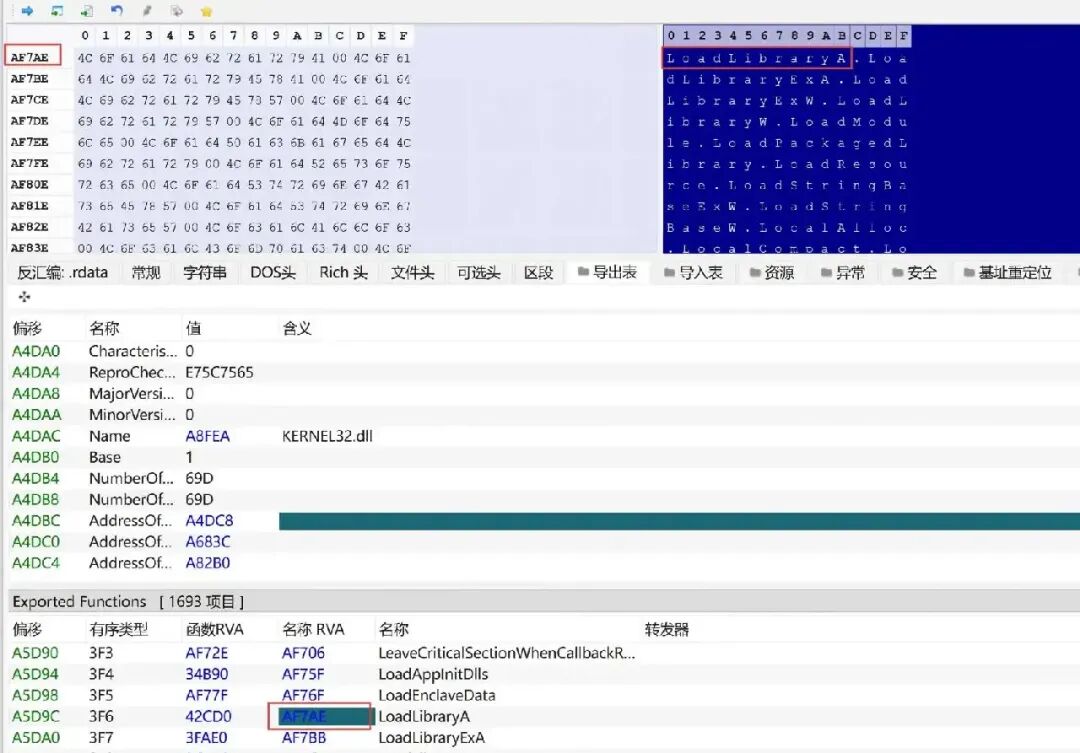Open the 基址重定位 tab

(x=1007, y=273)
